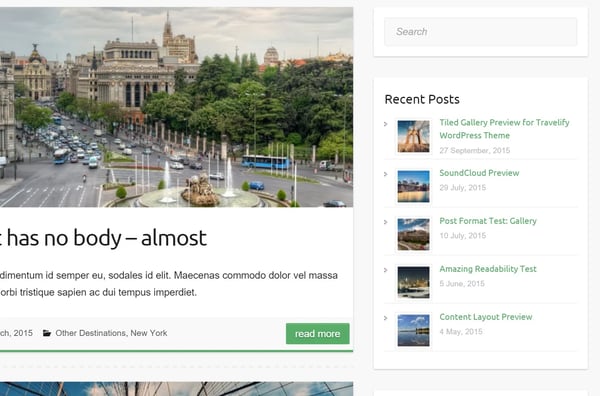Open 'Tiled Gallery Preview for Travelify' post link

[x=504, y=129]
